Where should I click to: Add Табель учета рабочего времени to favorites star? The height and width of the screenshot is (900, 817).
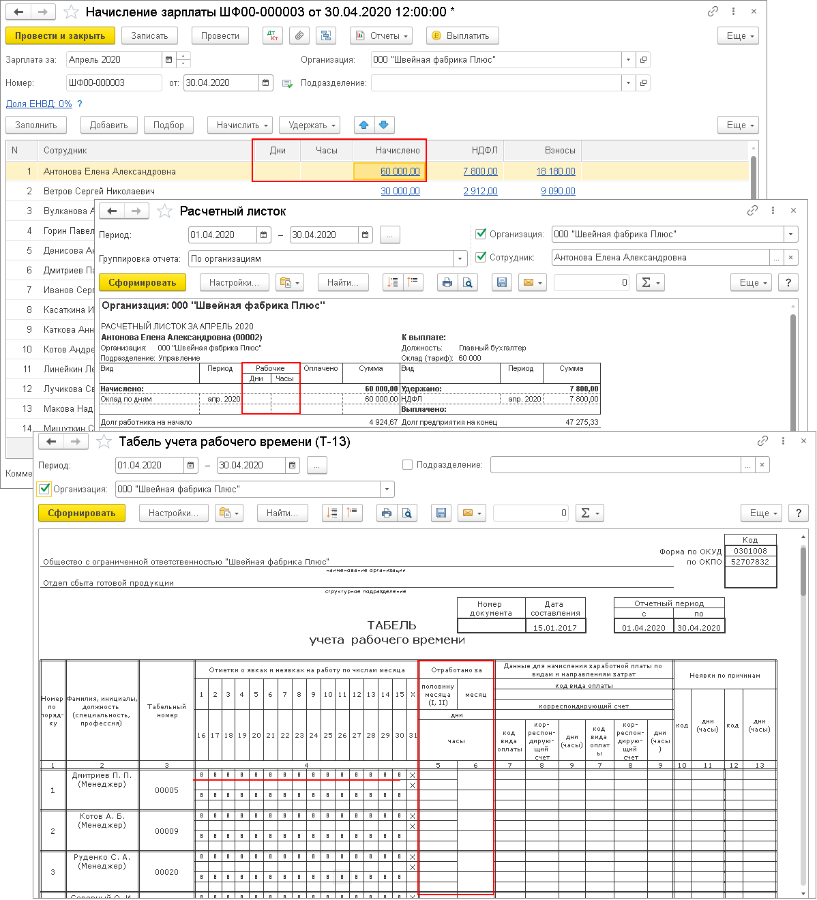pyautogui.click(x=100, y=441)
